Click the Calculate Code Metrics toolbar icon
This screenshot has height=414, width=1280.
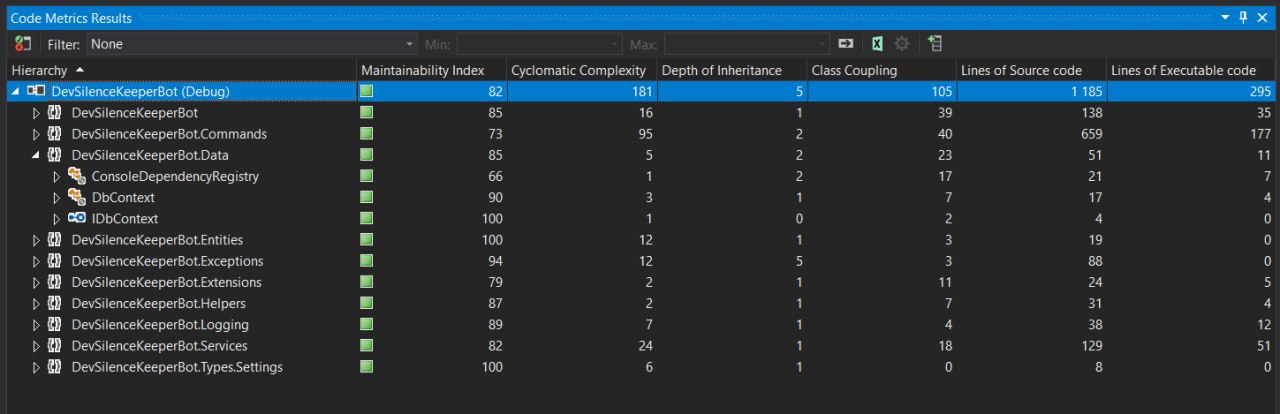click(23, 44)
